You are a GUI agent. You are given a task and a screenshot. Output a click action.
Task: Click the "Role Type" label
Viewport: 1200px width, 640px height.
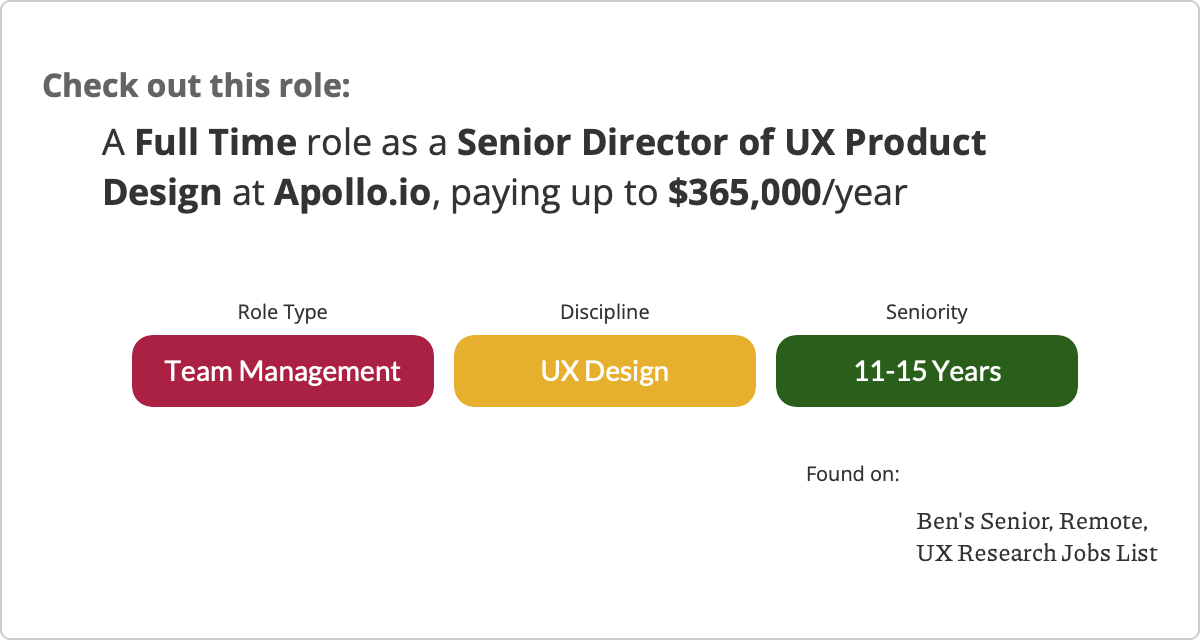click(282, 312)
